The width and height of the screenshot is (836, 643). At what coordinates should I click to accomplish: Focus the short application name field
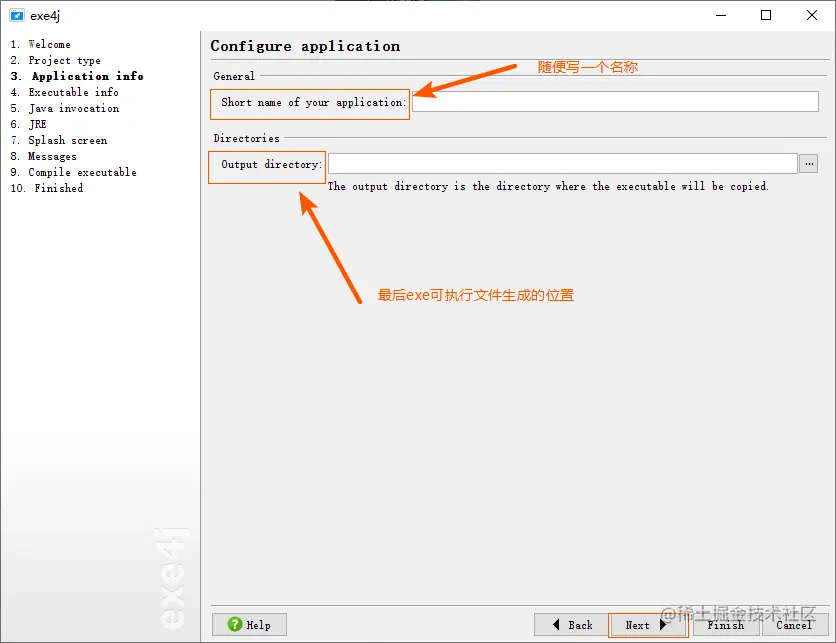pyautogui.click(x=615, y=101)
